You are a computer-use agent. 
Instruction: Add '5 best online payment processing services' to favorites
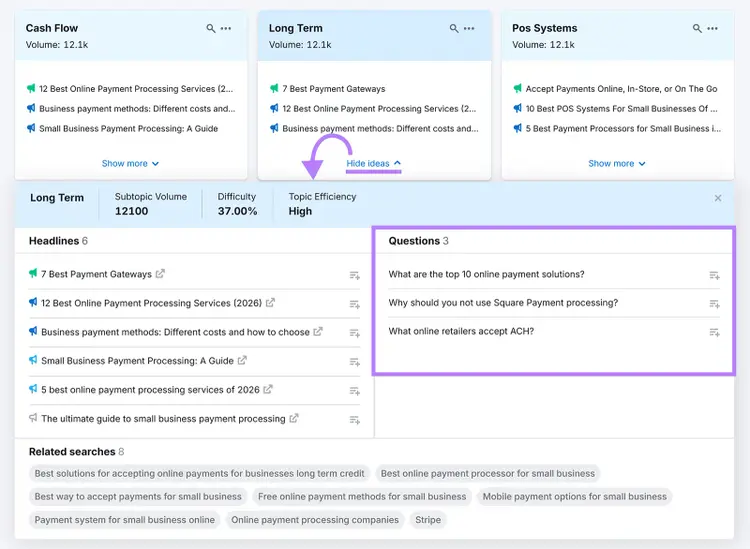tap(354, 391)
